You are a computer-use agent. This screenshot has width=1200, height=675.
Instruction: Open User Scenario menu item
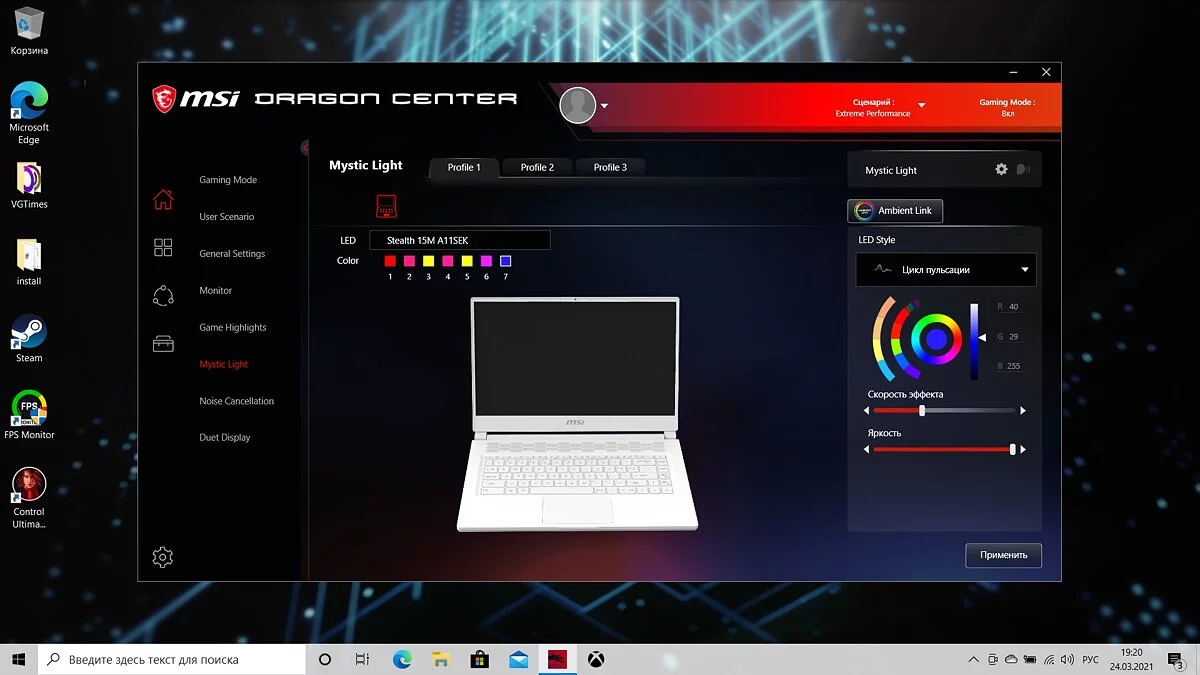[x=227, y=217]
